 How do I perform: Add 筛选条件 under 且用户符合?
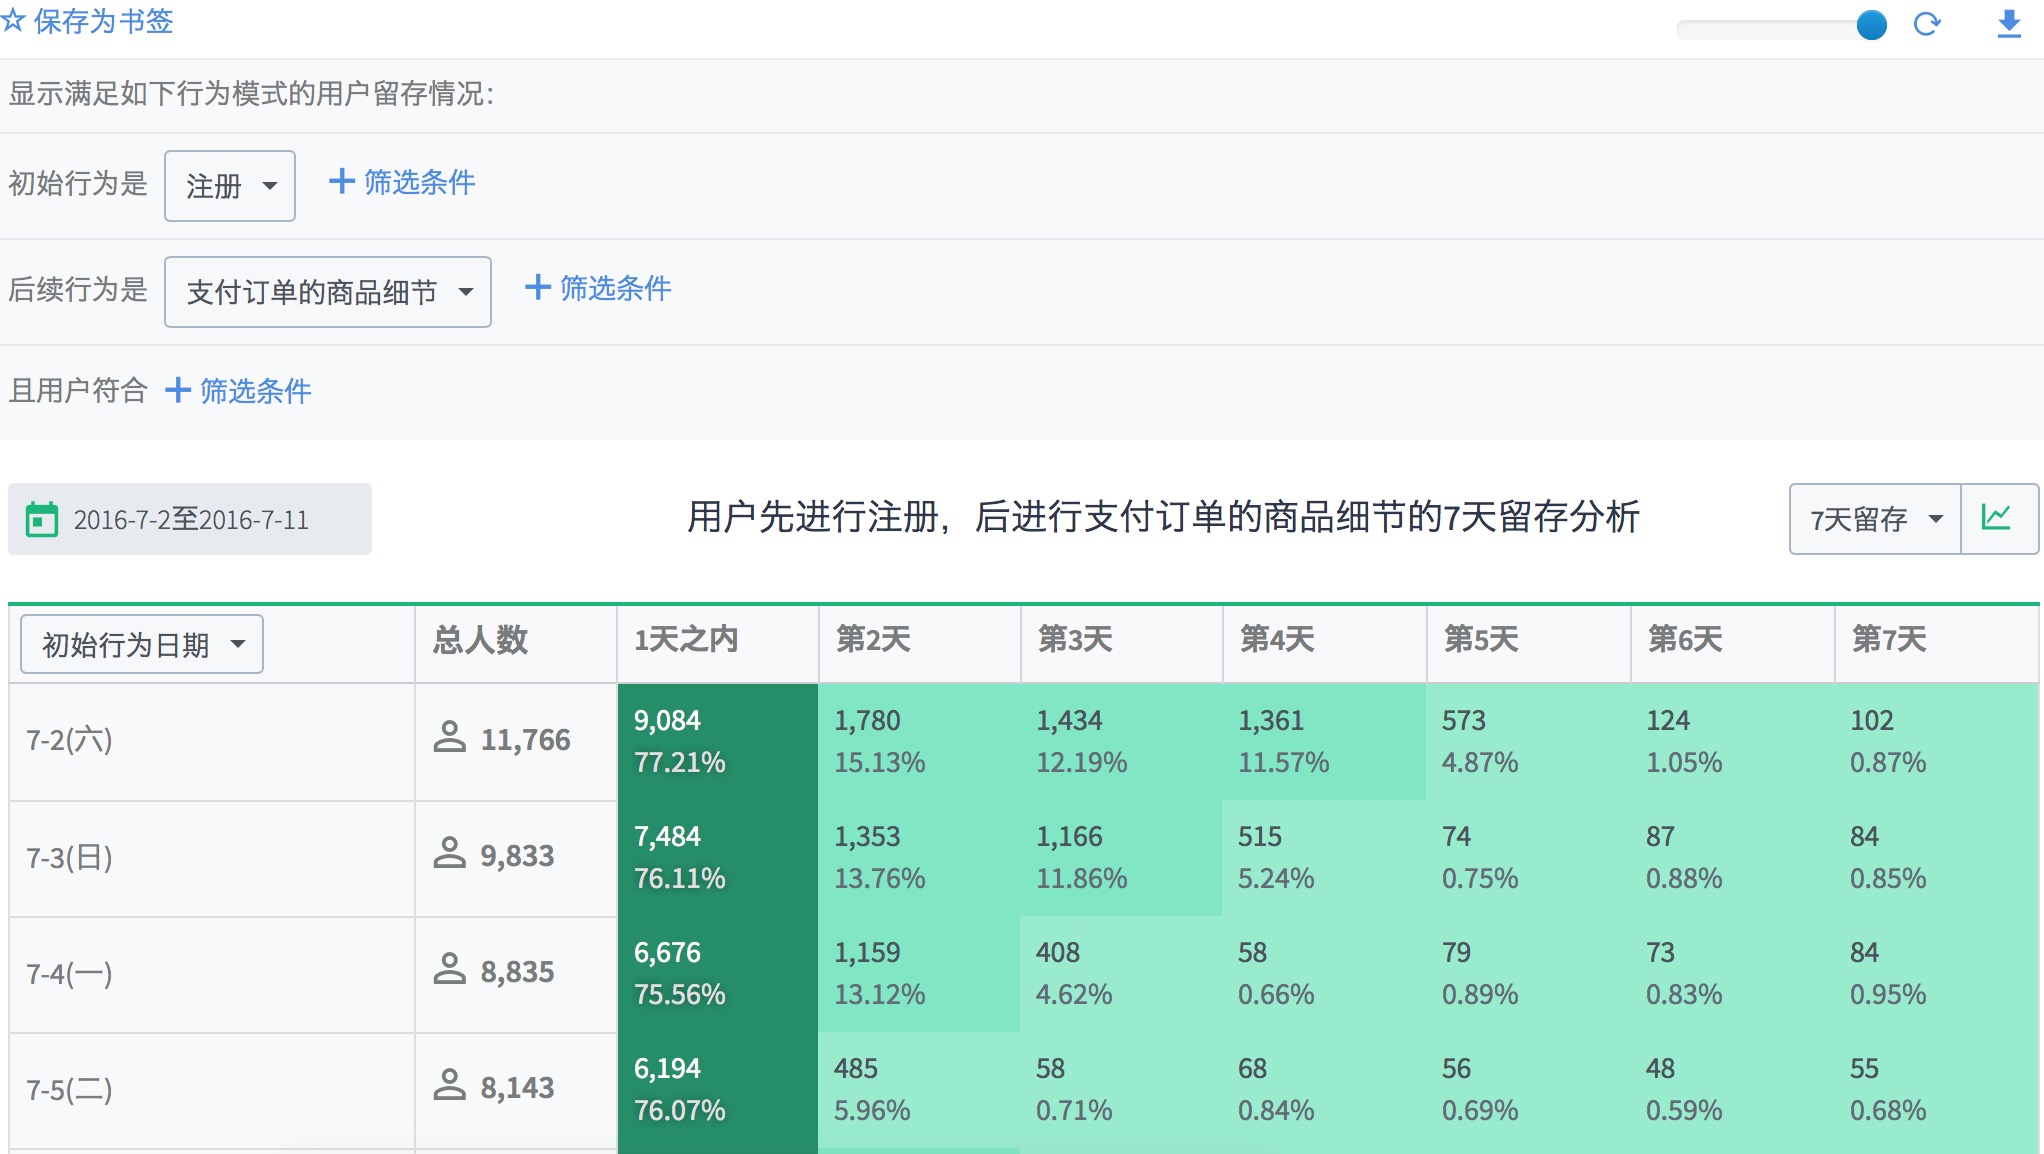click(x=238, y=390)
